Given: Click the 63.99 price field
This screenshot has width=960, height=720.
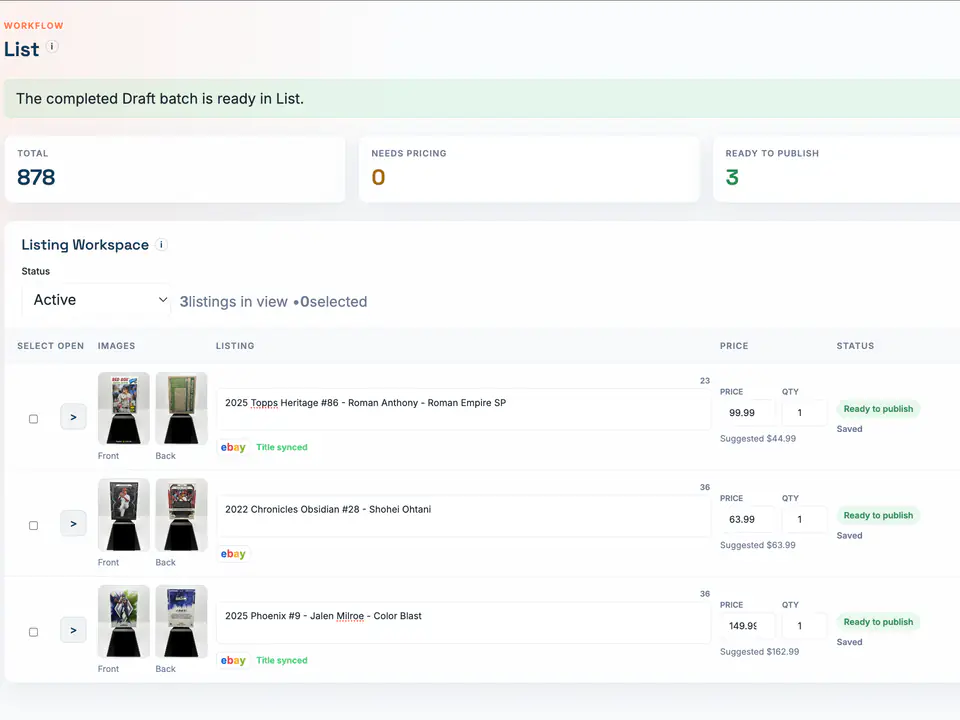Looking at the screenshot, I should (x=748, y=519).
